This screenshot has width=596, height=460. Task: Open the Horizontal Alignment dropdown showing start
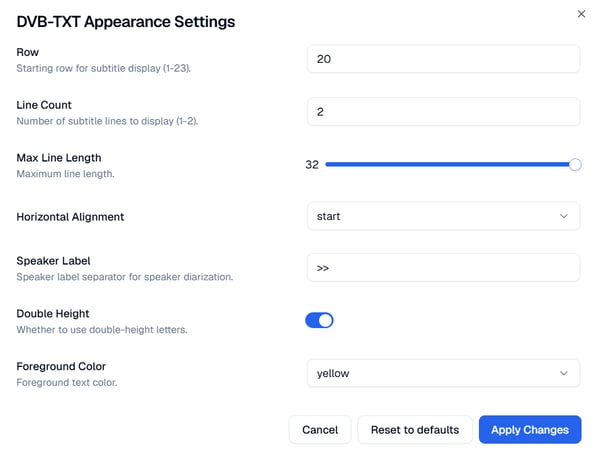[443, 216]
